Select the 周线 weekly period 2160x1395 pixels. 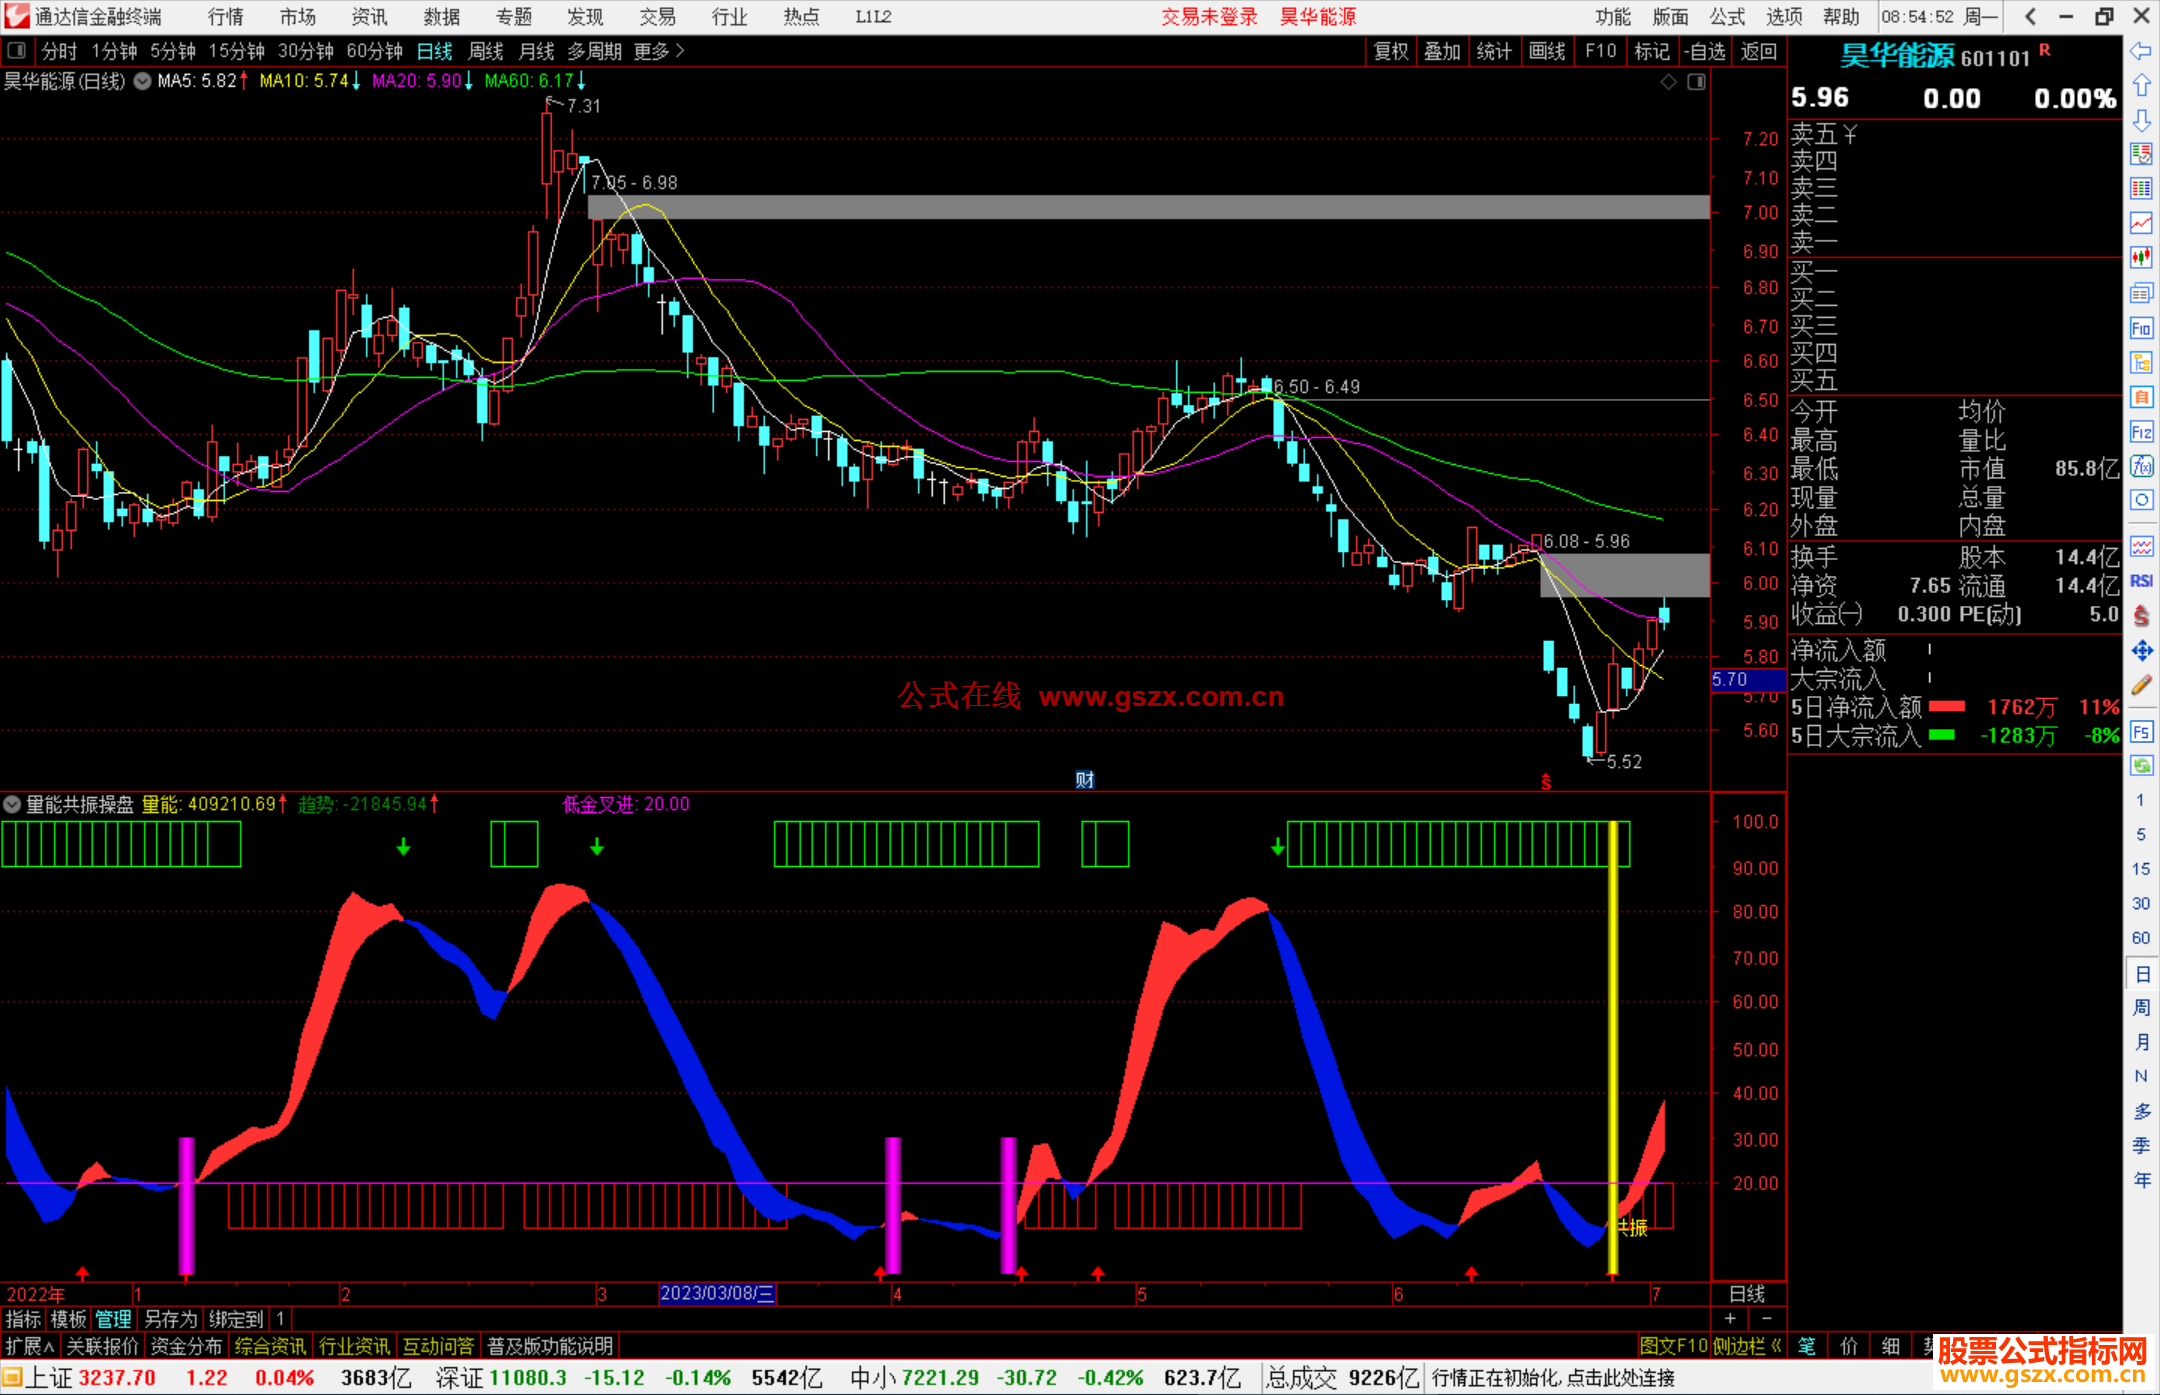point(486,51)
